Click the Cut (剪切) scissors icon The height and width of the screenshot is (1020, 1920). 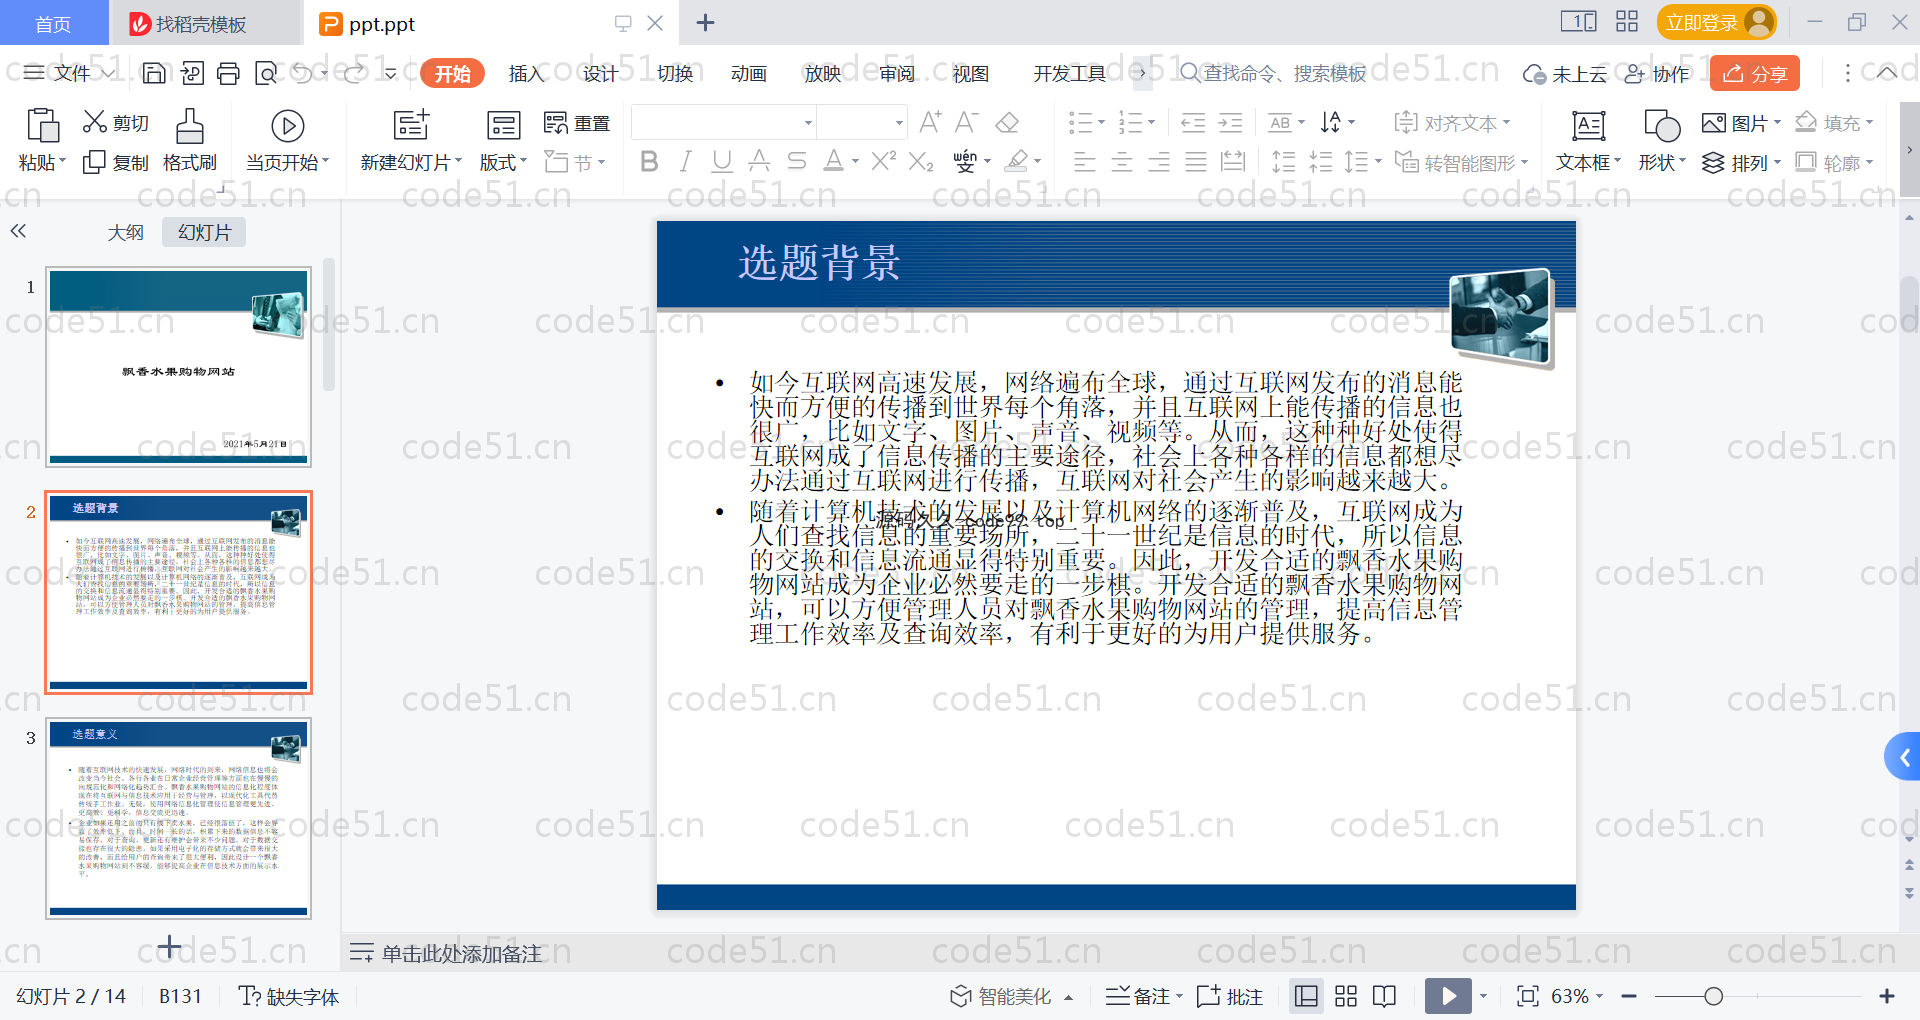pyautogui.click(x=95, y=122)
